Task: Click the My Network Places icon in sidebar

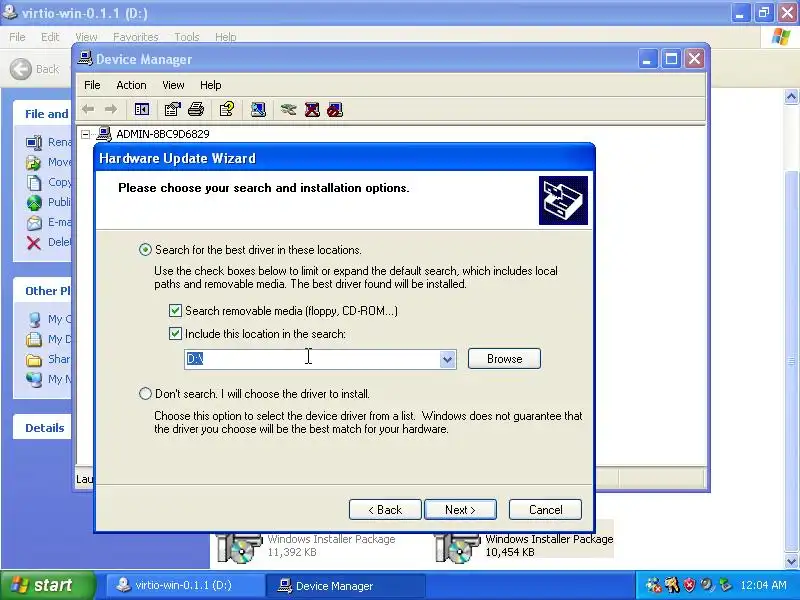Action: tap(34, 380)
